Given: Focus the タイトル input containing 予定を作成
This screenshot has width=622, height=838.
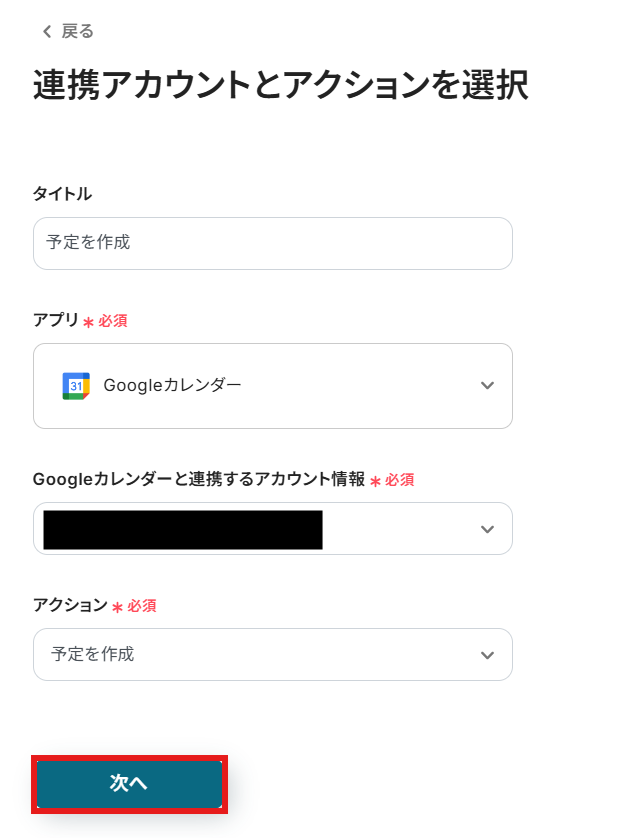Looking at the screenshot, I should tap(272, 243).
